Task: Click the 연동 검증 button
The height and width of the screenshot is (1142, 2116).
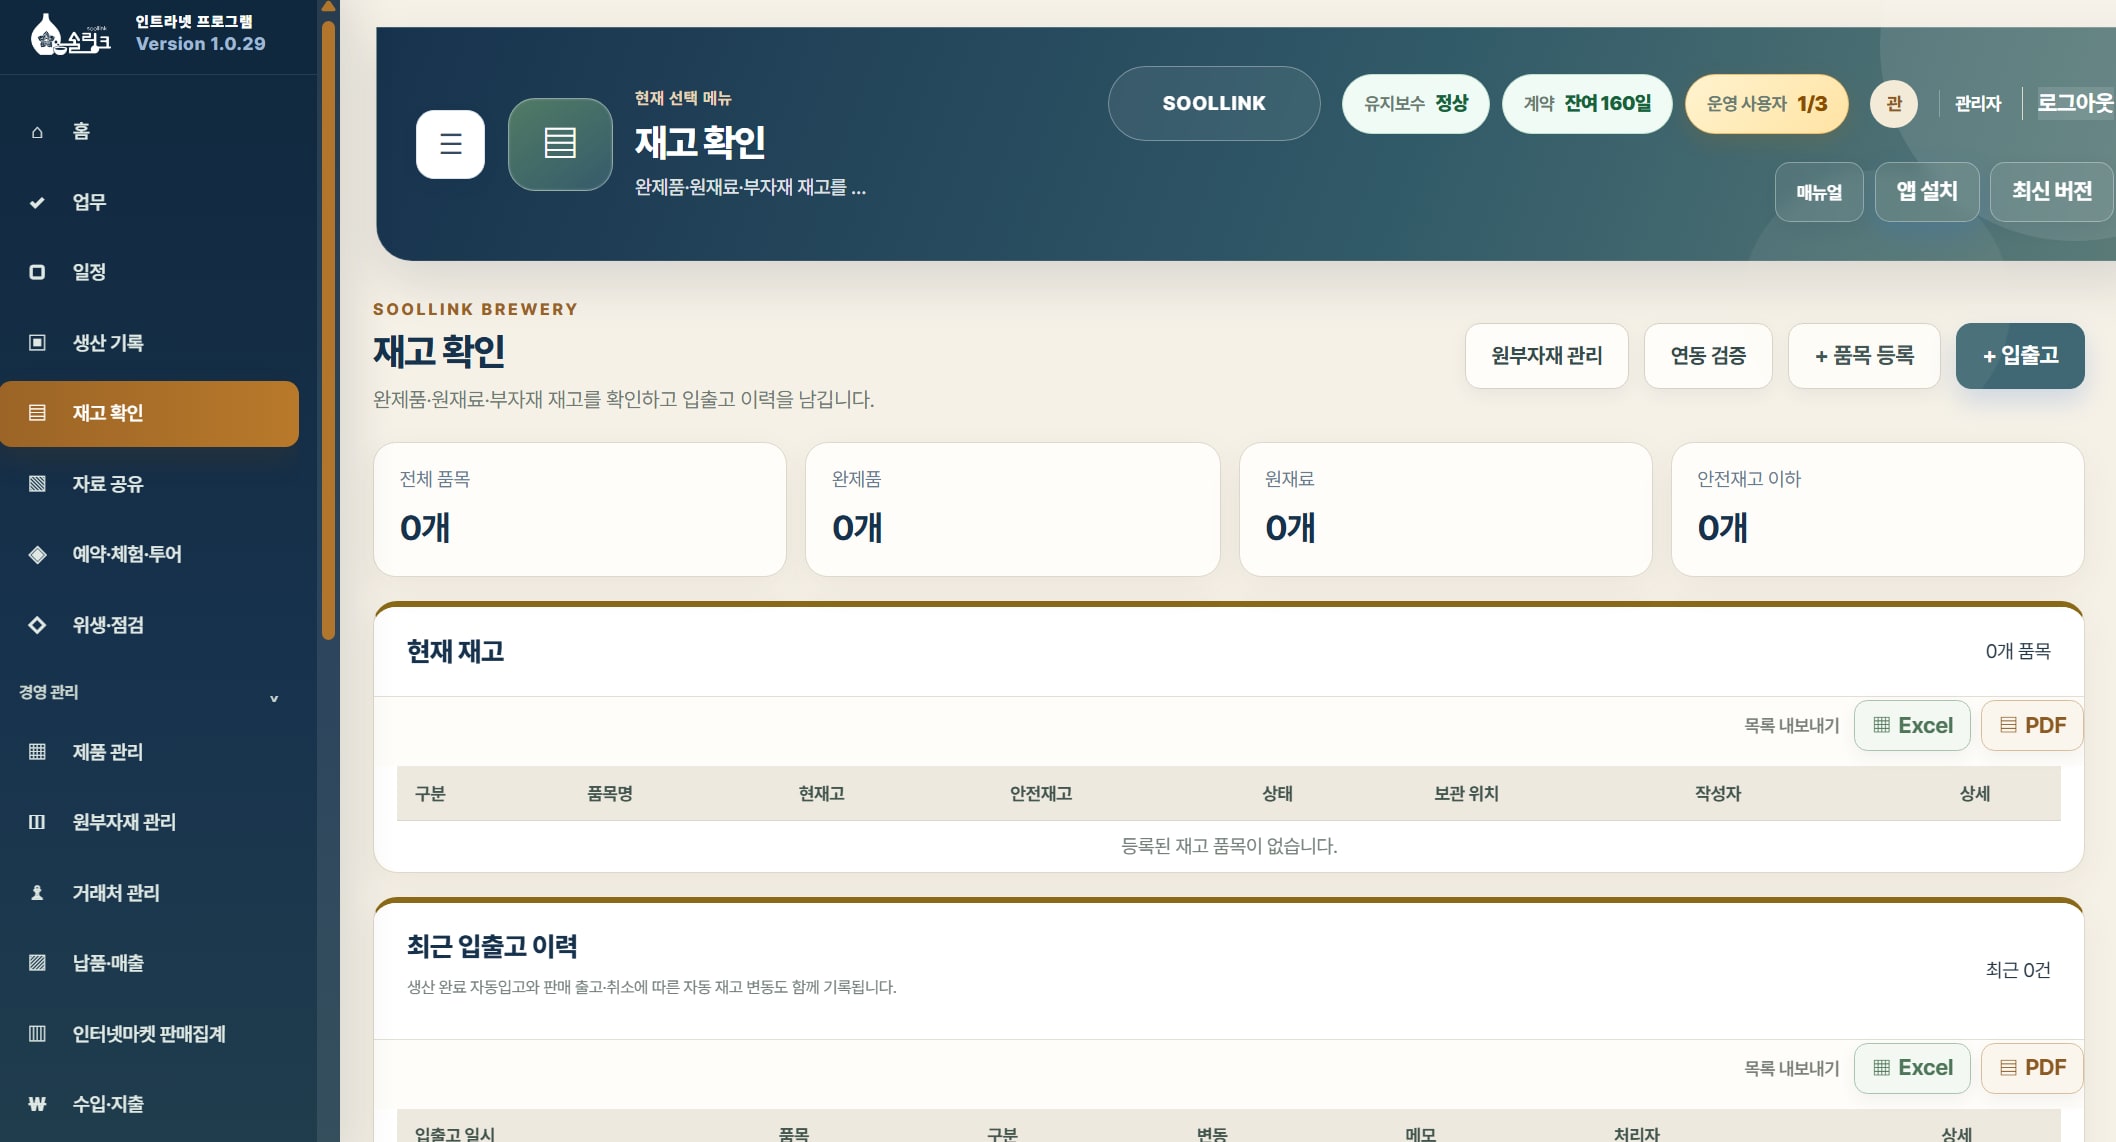Action: click(x=1708, y=356)
